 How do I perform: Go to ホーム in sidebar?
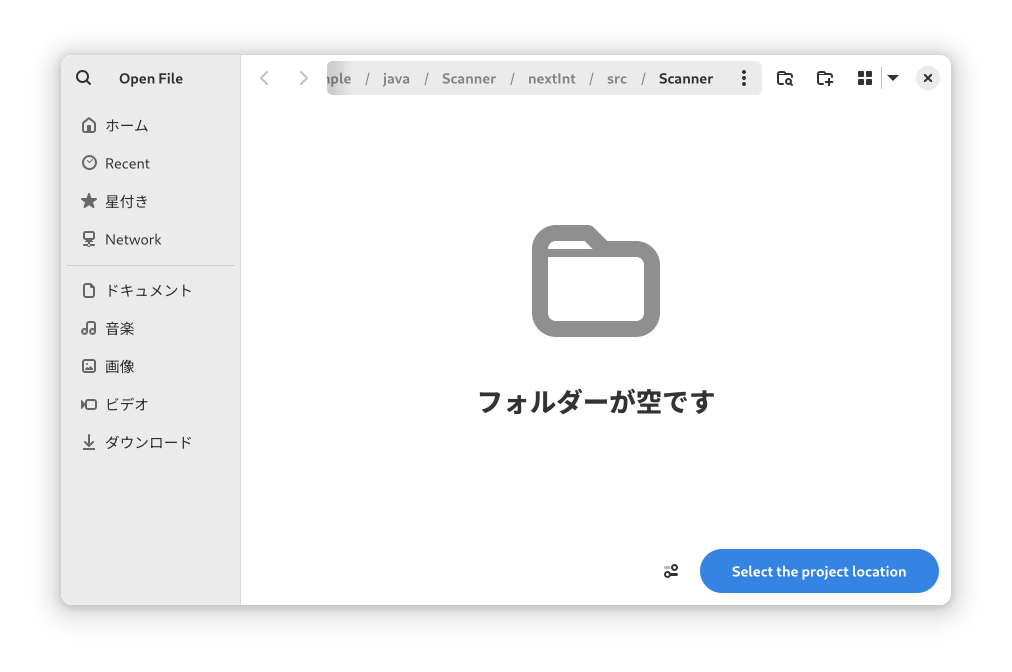tap(151, 125)
